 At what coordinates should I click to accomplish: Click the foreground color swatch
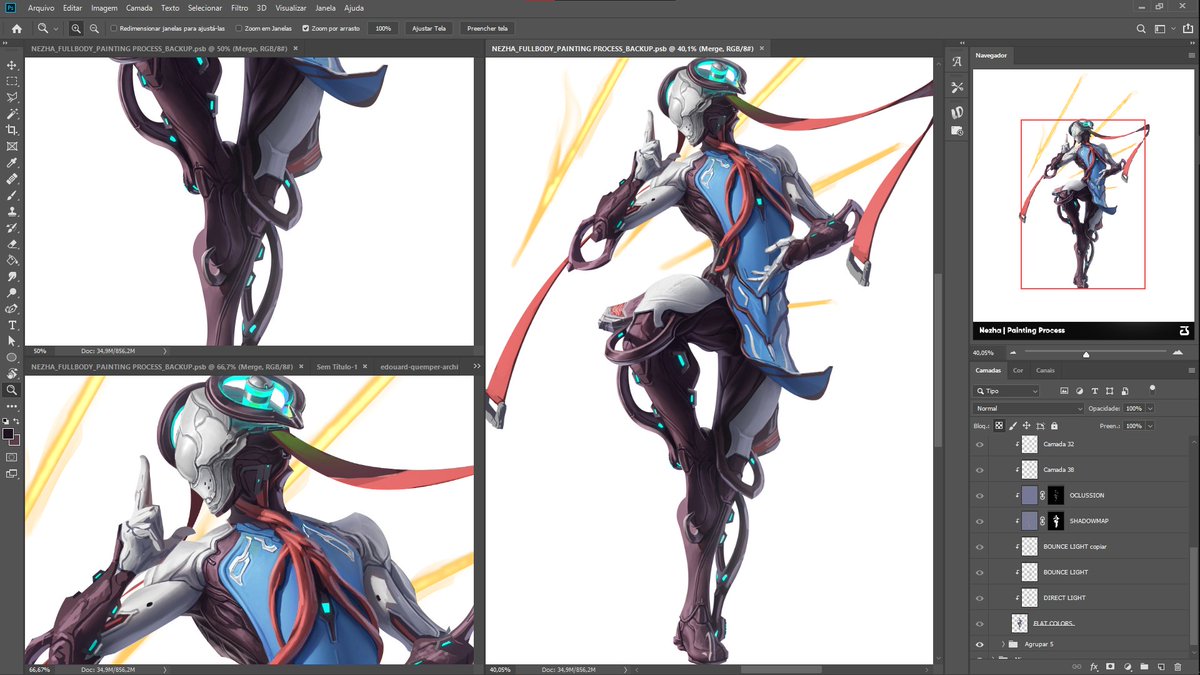click(x=9, y=434)
